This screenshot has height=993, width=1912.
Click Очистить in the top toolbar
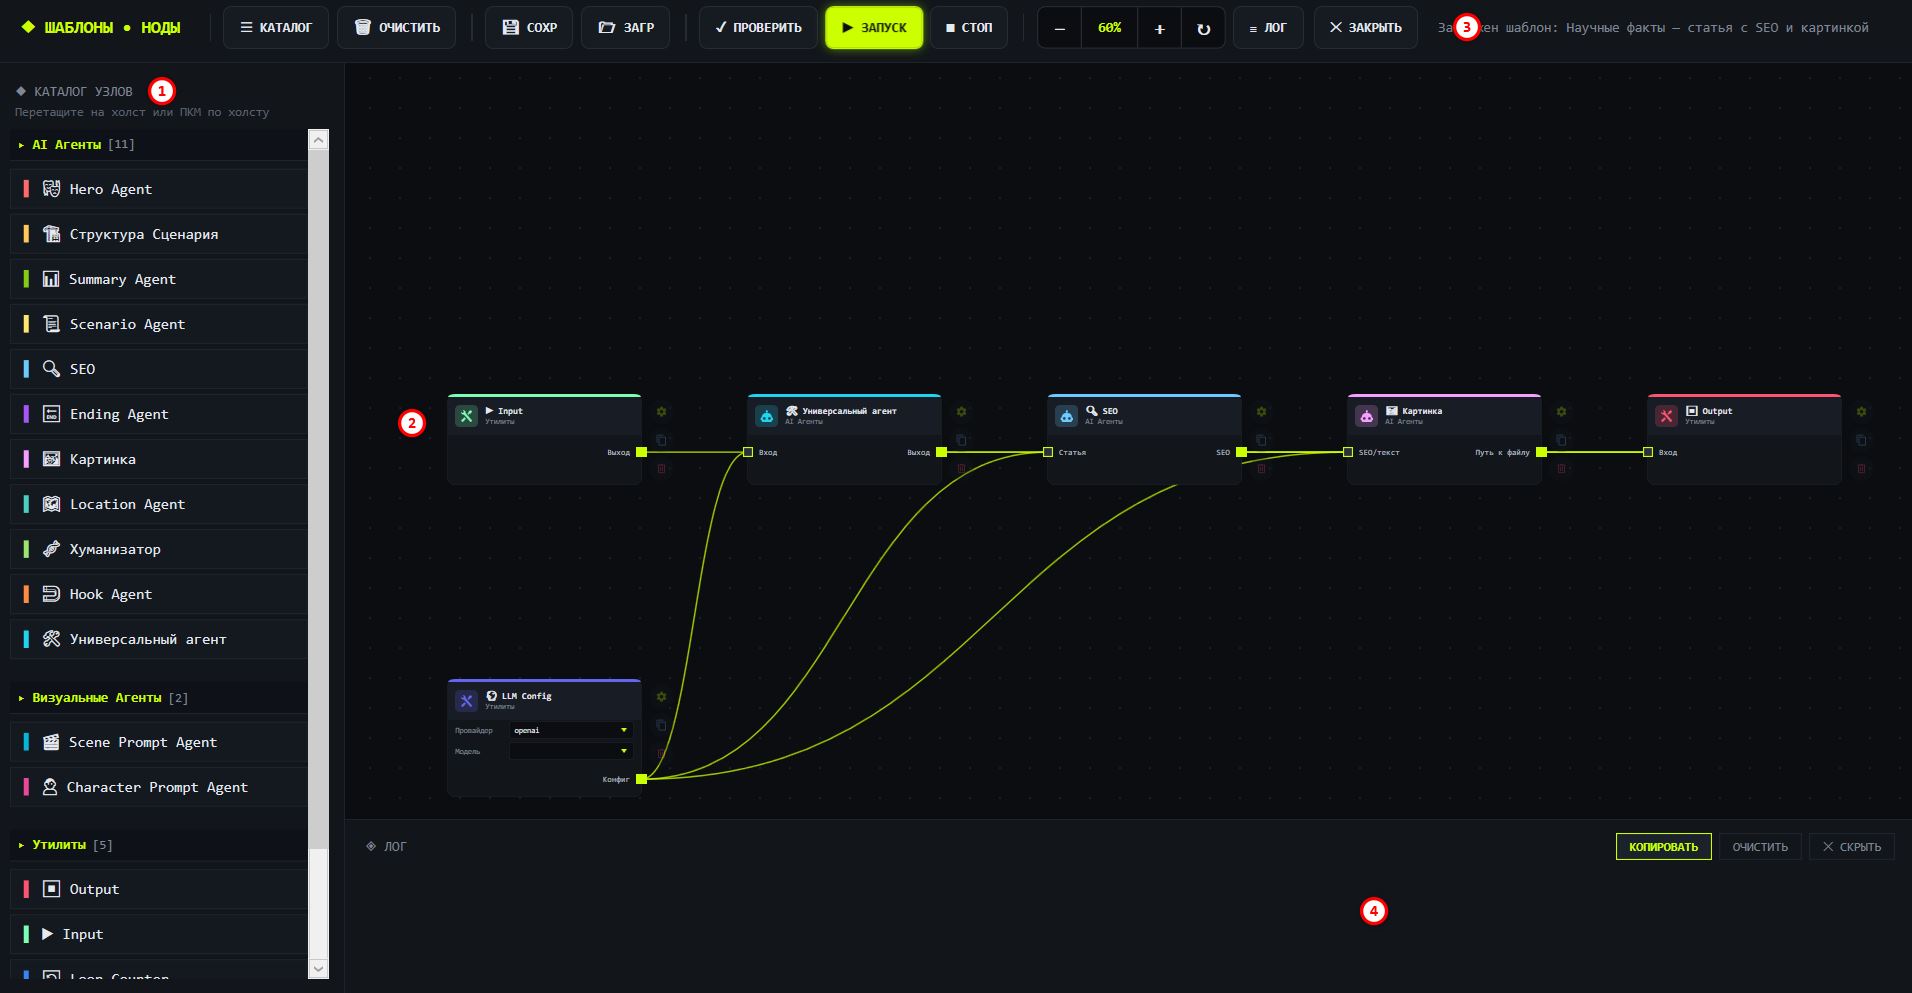click(398, 28)
